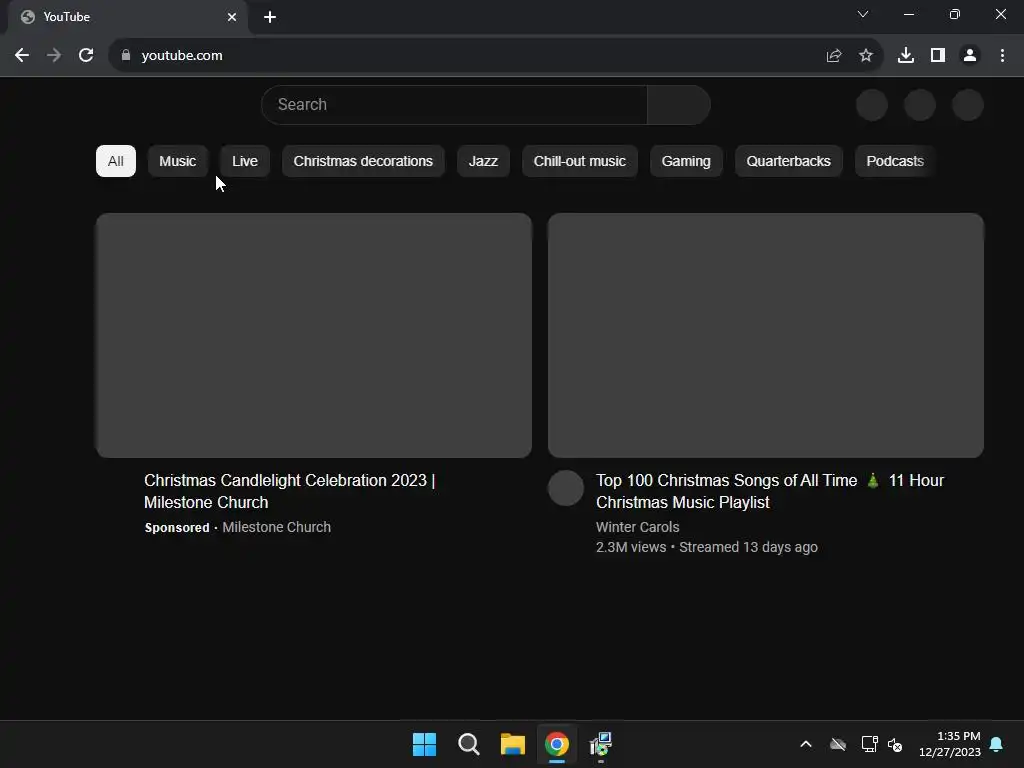The image size is (1024, 768).
Task: Open Christmas Candlelight Celebration 2023 title link
Action: tap(289, 491)
